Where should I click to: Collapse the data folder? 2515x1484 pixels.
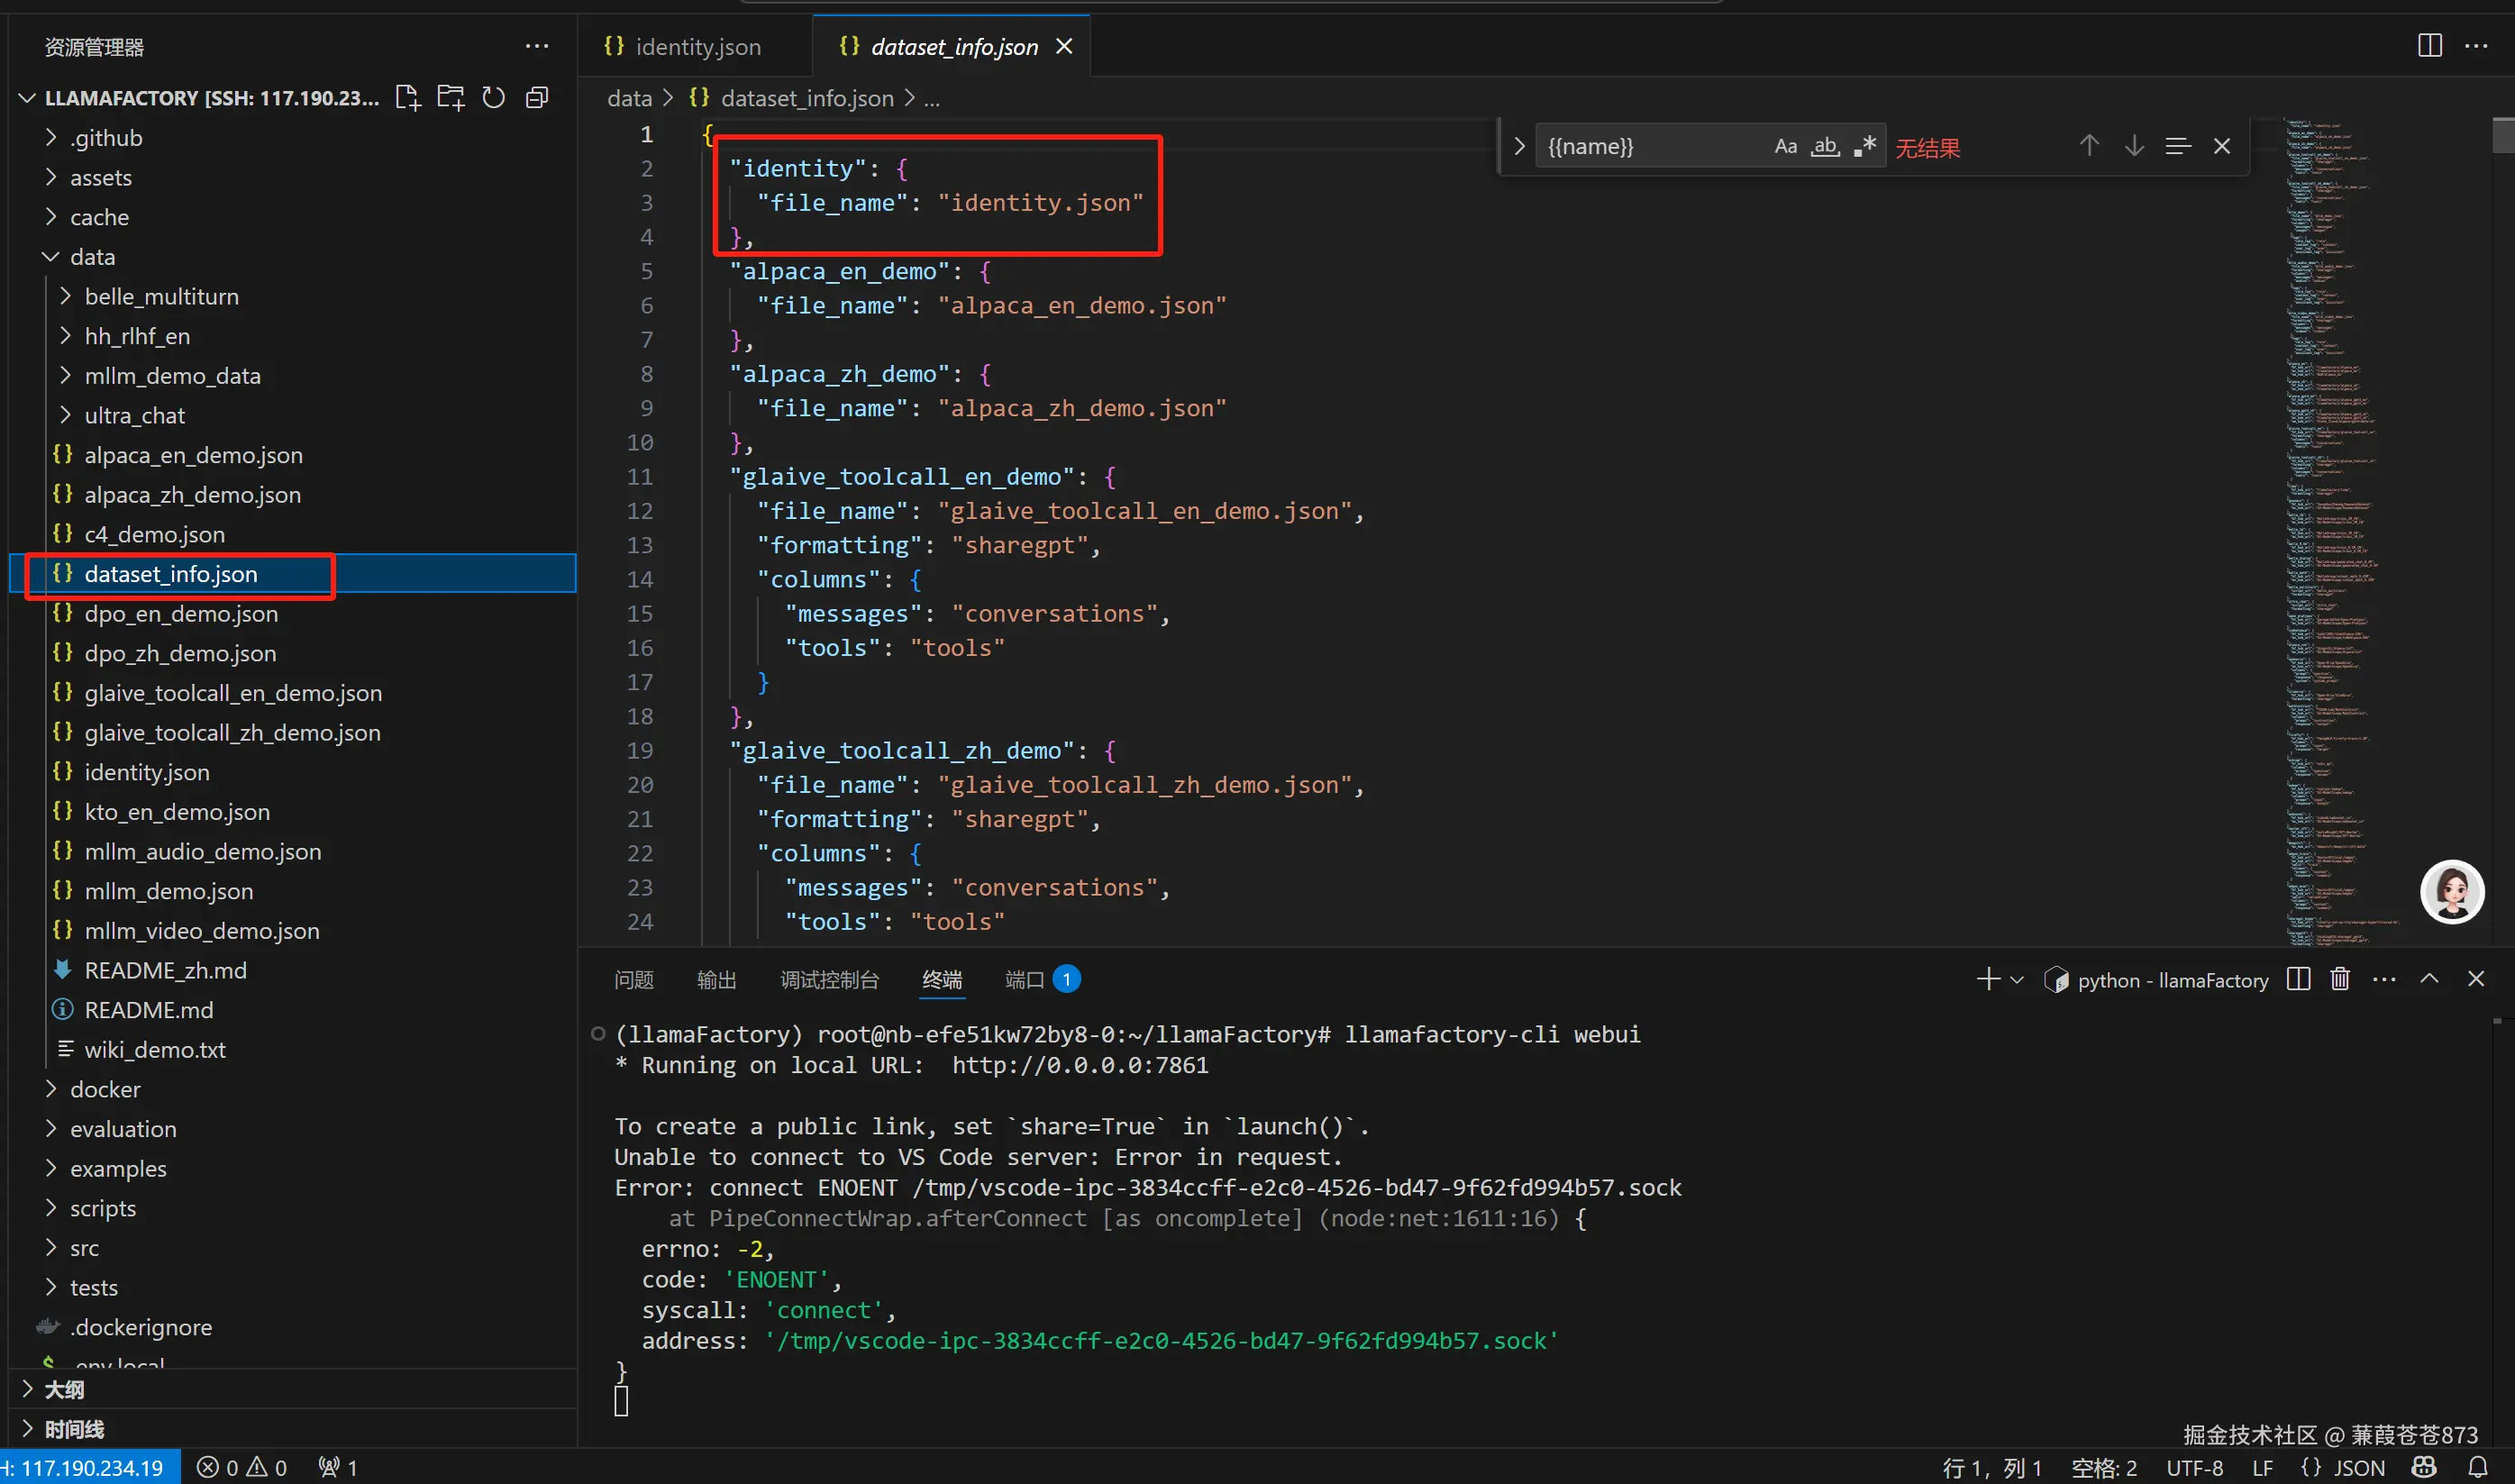coord(92,257)
